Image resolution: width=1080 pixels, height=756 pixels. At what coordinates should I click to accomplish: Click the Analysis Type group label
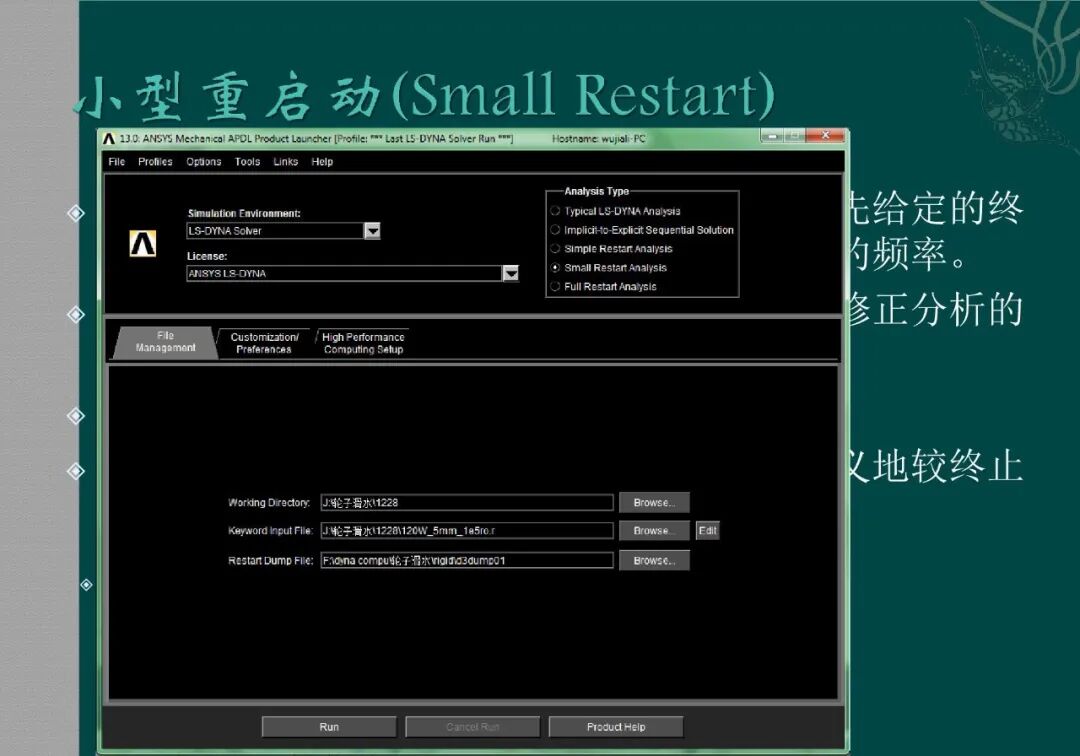(596, 191)
